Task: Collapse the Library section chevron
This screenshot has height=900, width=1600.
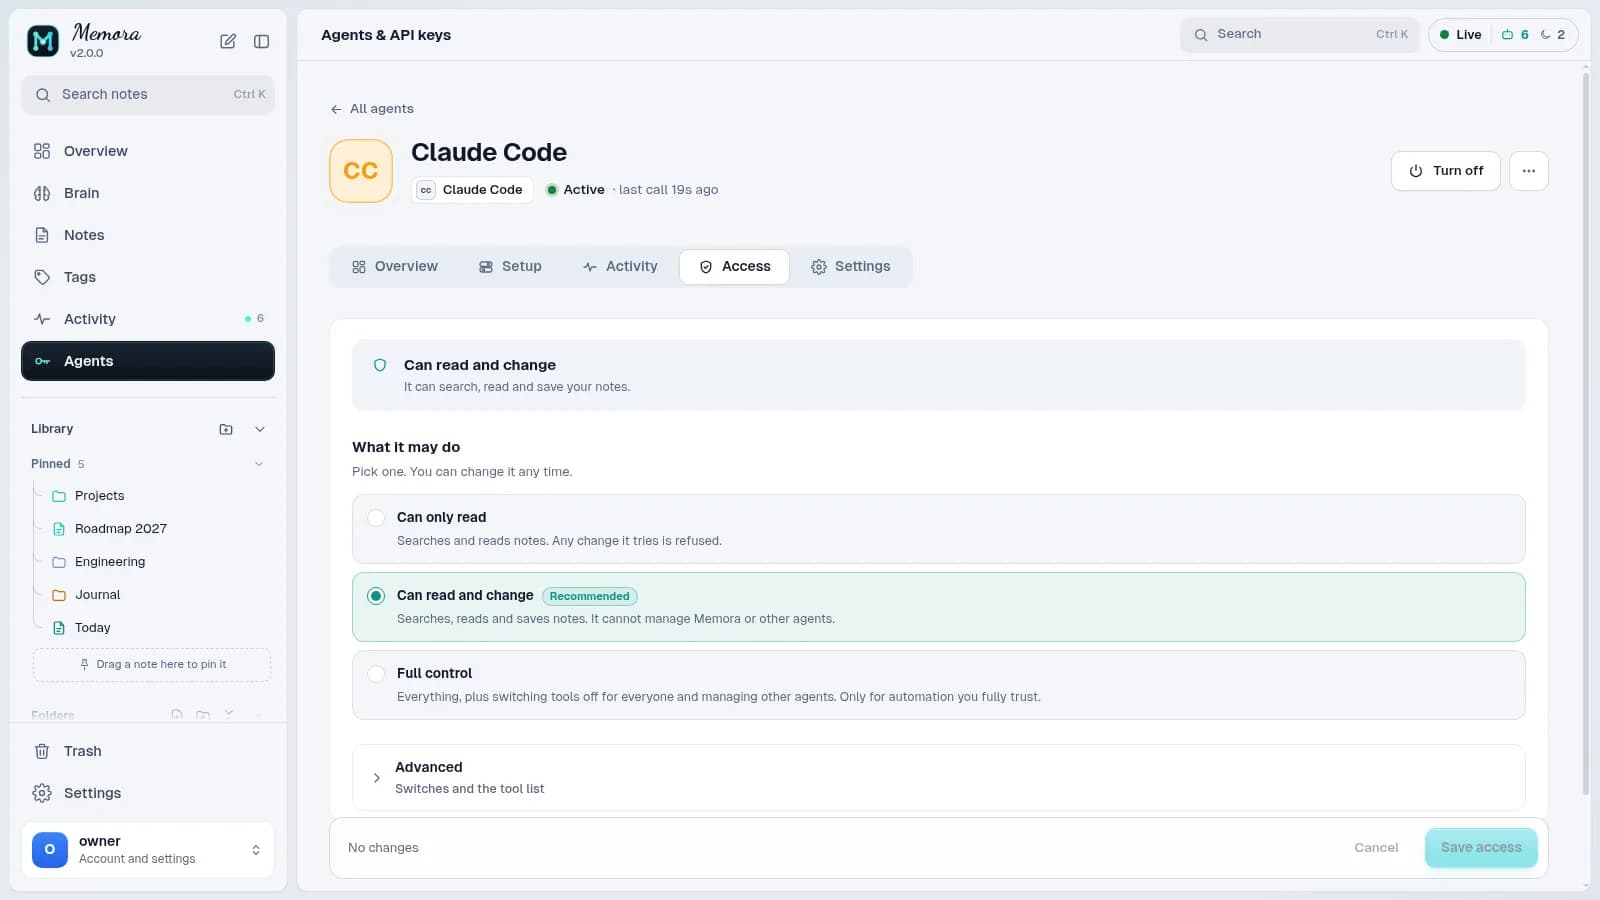Action: point(260,429)
